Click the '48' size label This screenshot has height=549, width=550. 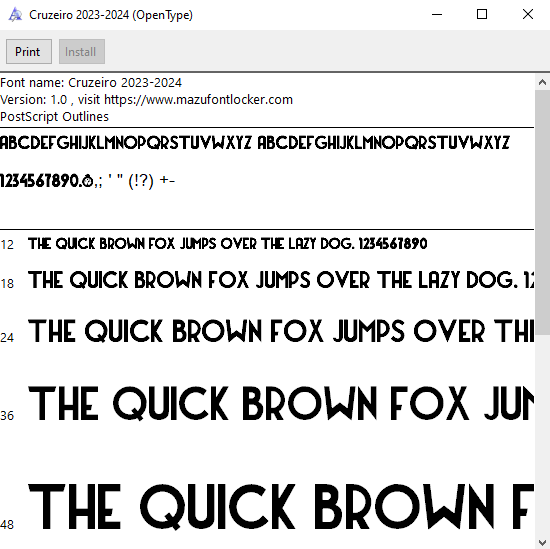coord(7,525)
